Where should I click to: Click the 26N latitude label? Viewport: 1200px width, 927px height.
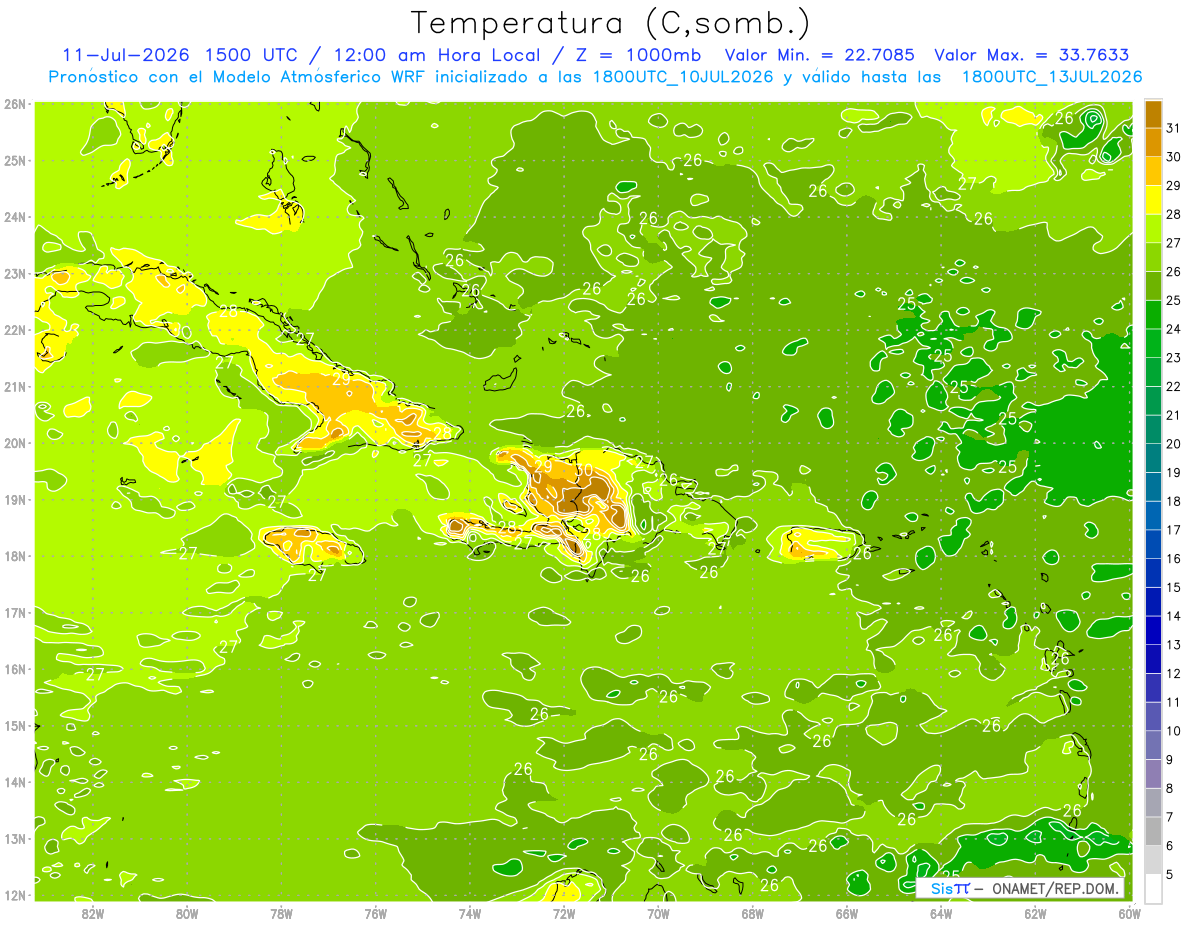(15, 104)
